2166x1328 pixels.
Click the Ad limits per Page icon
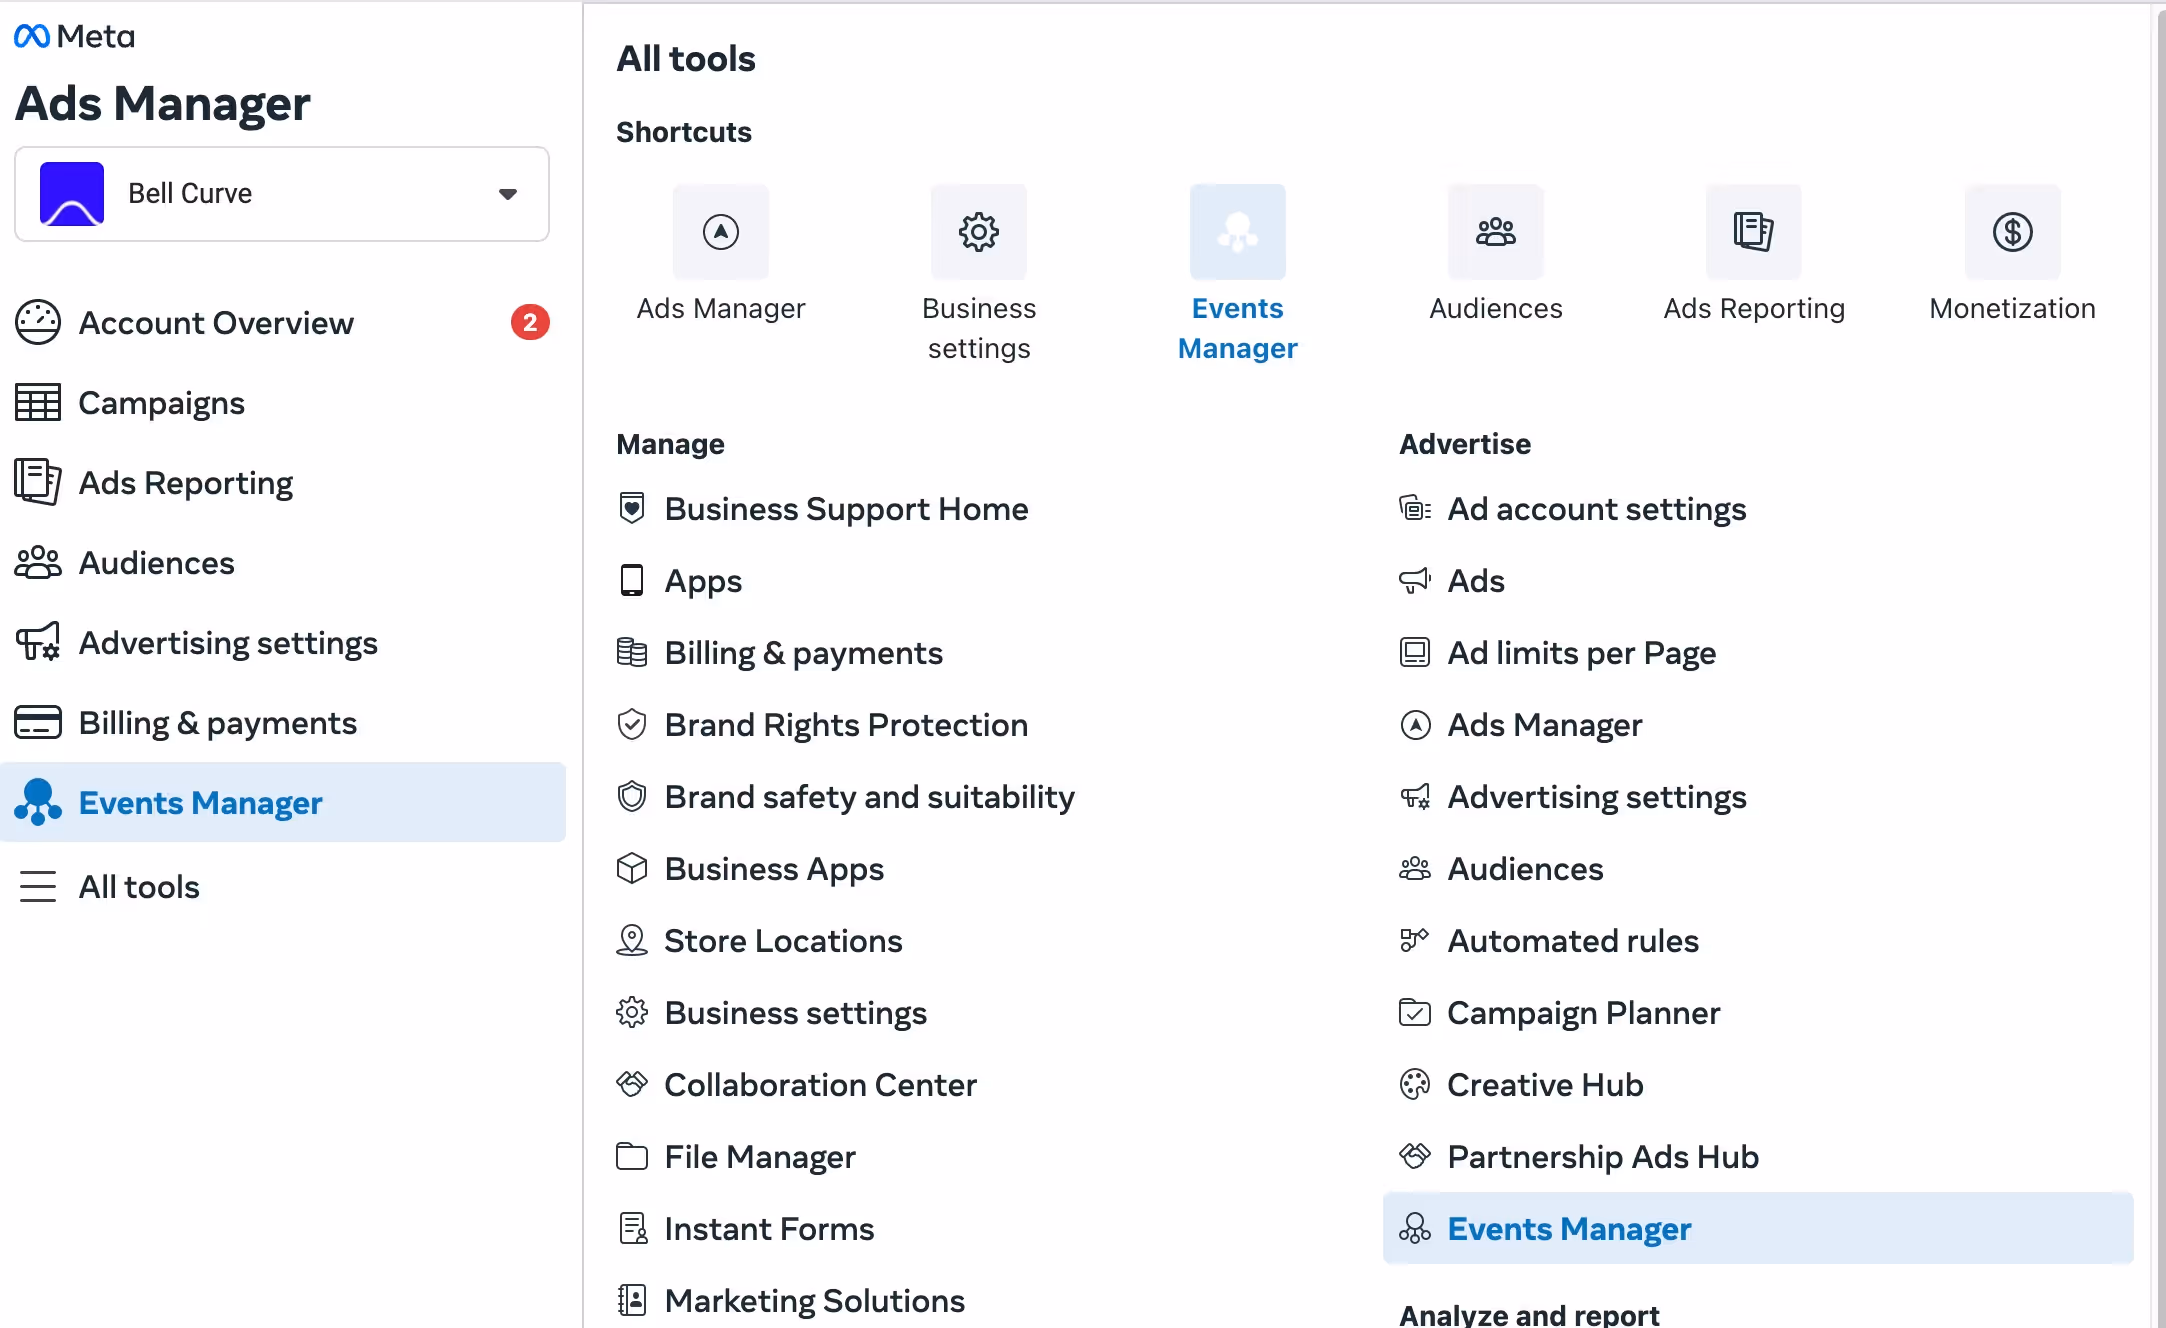coord(1415,653)
